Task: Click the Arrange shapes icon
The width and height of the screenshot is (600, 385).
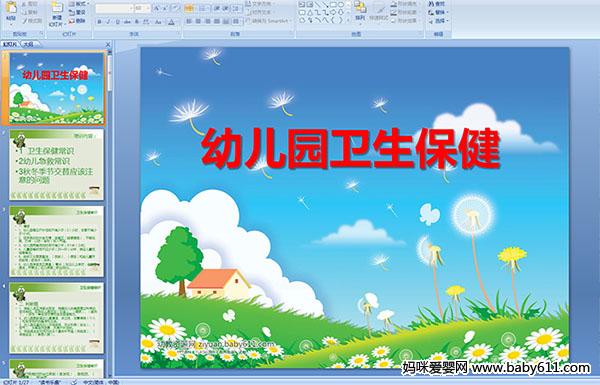Action: (x=360, y=11)
